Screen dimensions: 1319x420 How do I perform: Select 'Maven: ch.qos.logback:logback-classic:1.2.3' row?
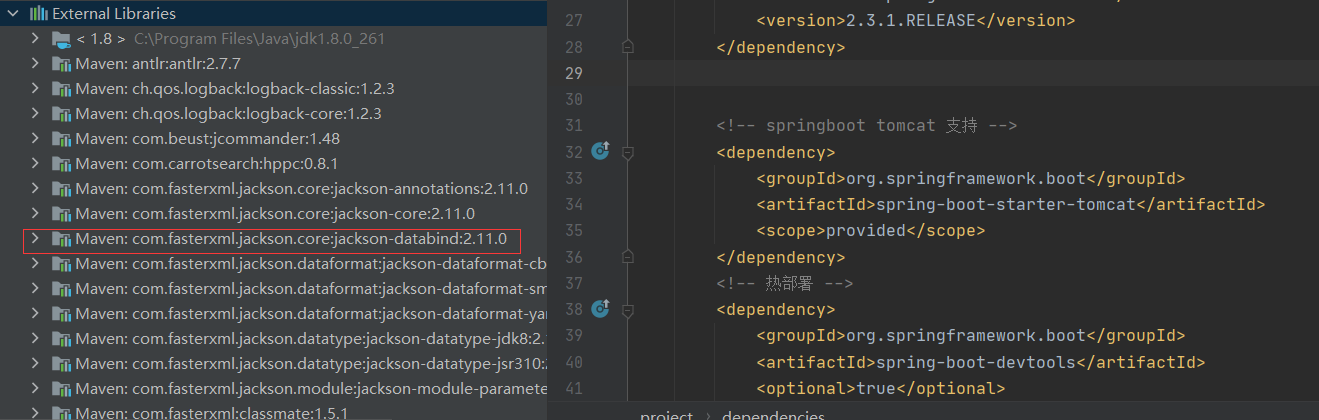click(234, 89)
